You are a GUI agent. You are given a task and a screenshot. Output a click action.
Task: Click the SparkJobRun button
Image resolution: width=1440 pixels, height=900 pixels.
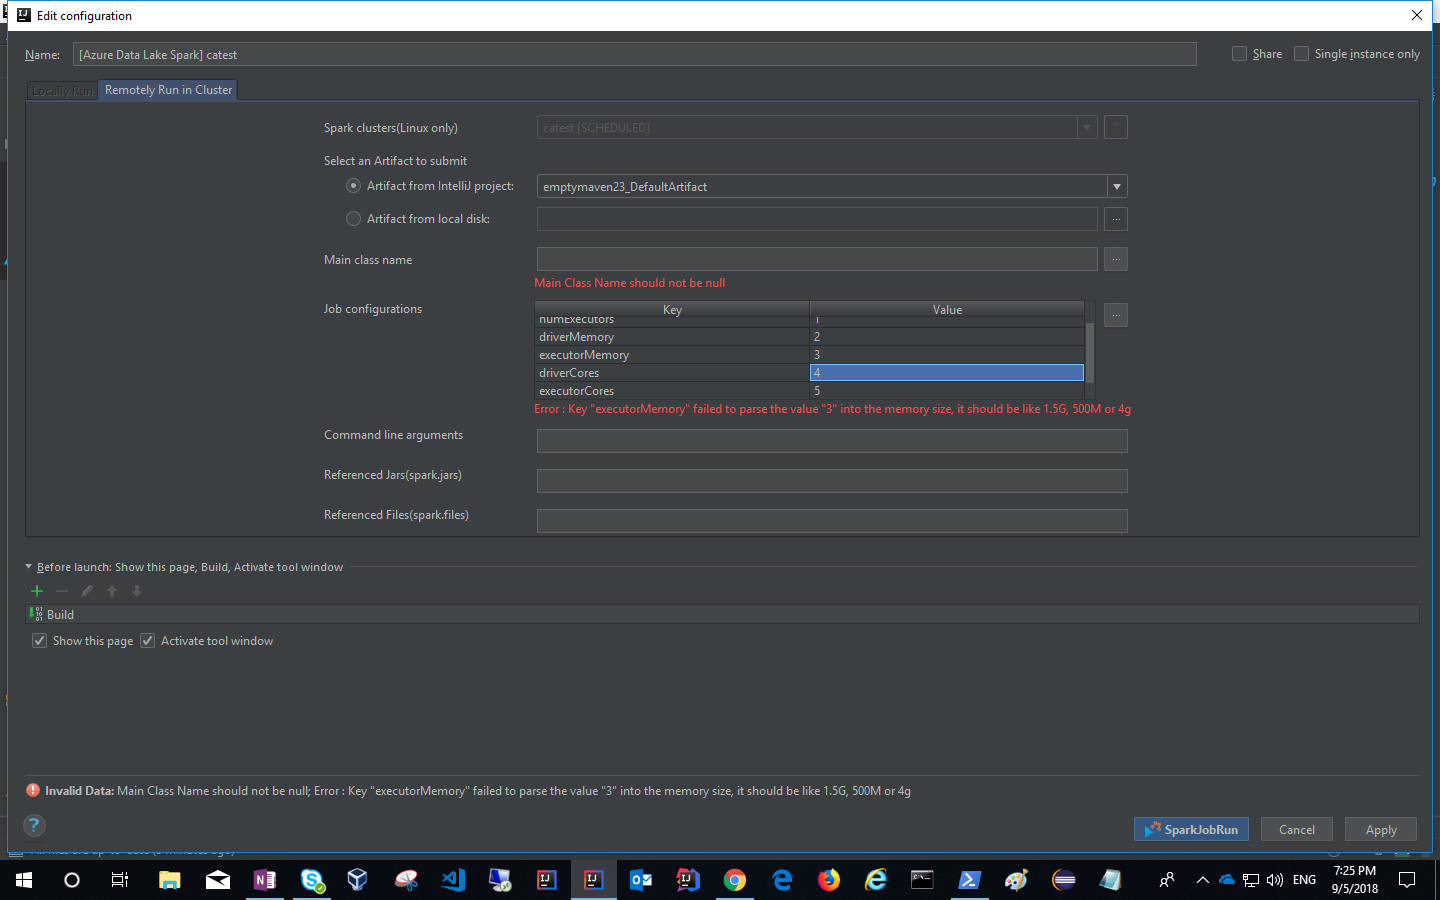tap(1191, 828)
